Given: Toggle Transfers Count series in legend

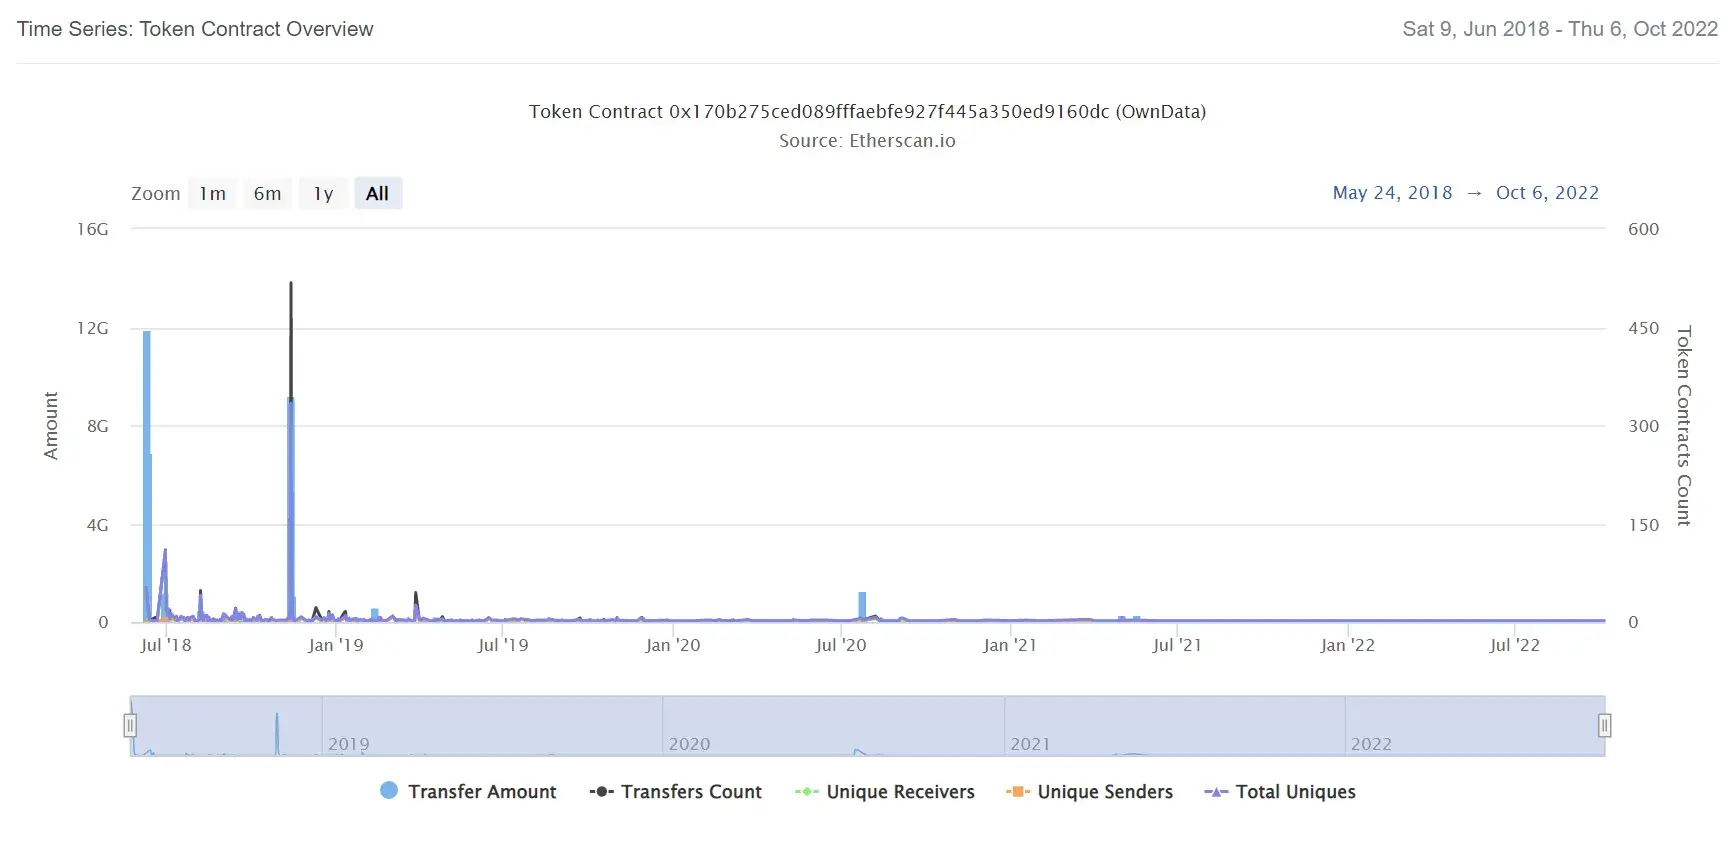Looking at the screenshot, I should click(676, 791).
